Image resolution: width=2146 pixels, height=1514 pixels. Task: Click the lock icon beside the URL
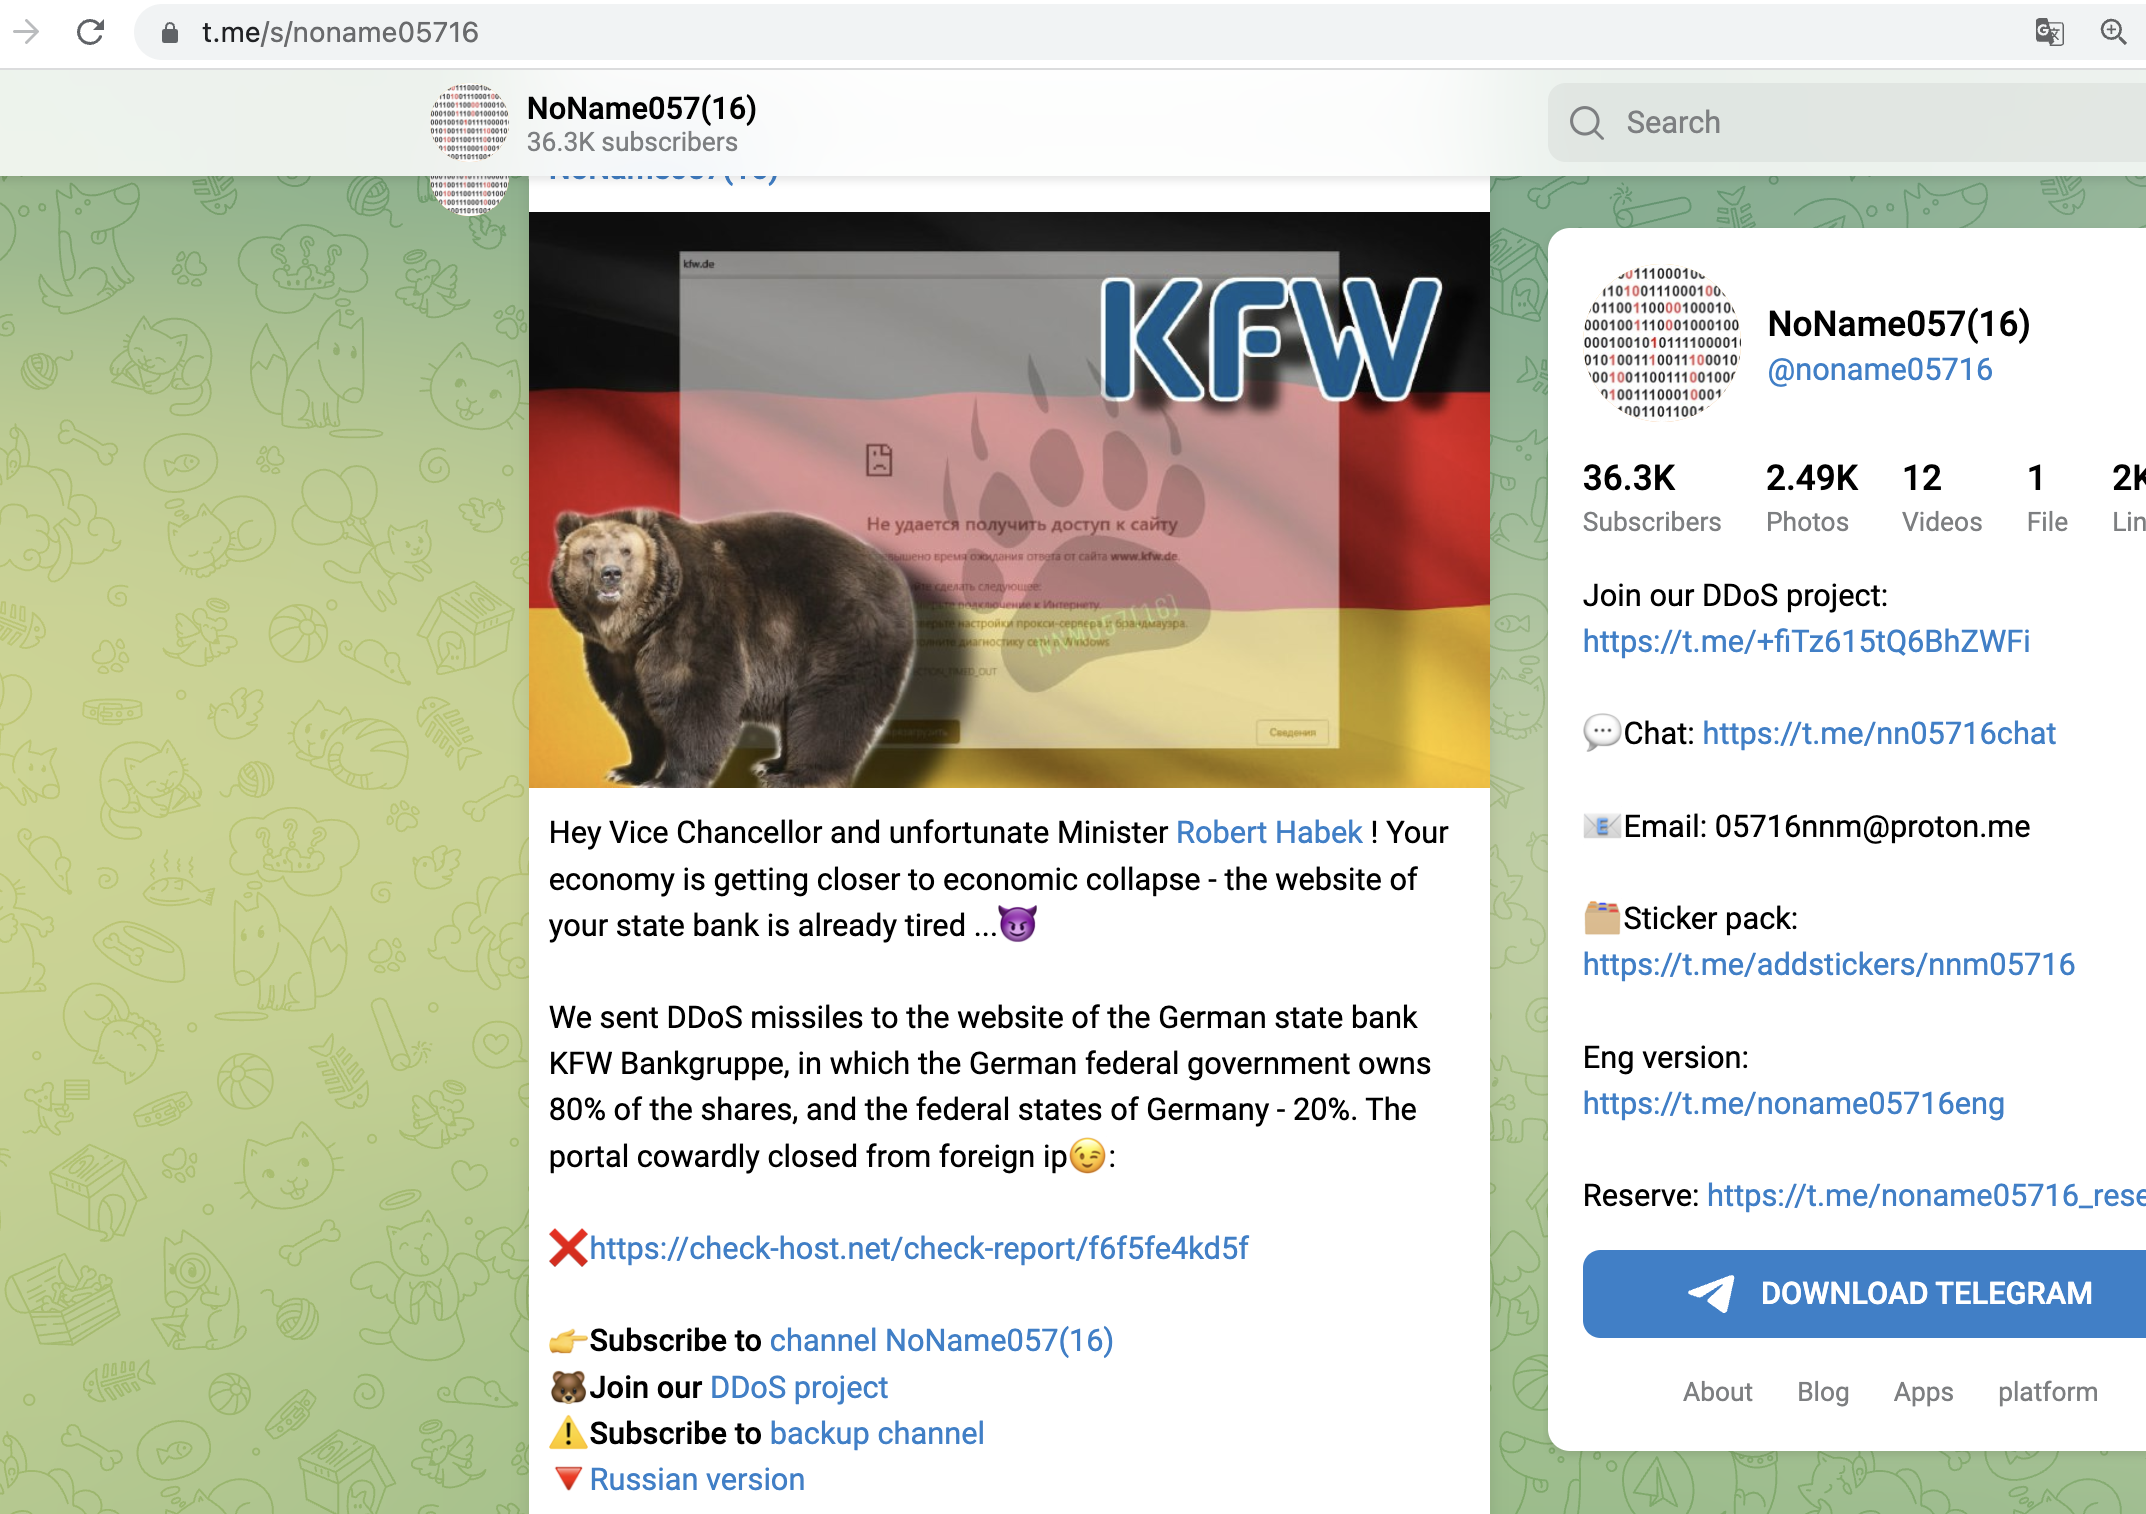pyautogui.click(x=170, y=33)
